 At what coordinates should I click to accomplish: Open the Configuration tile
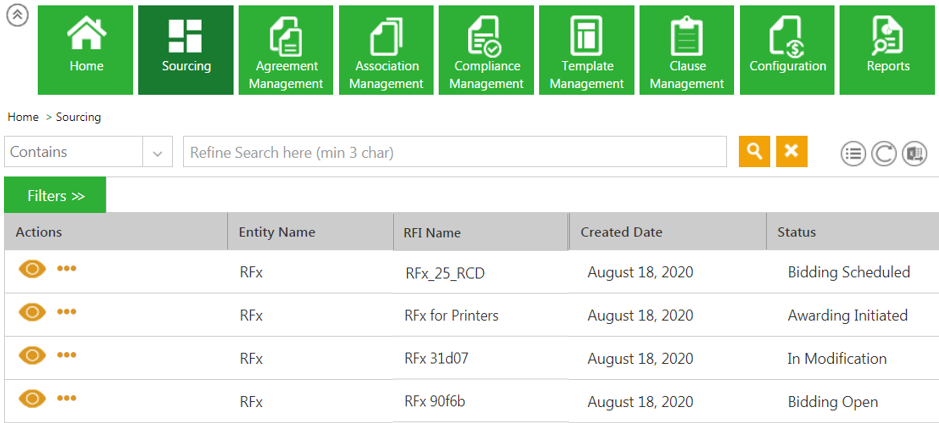click(788, 50)
